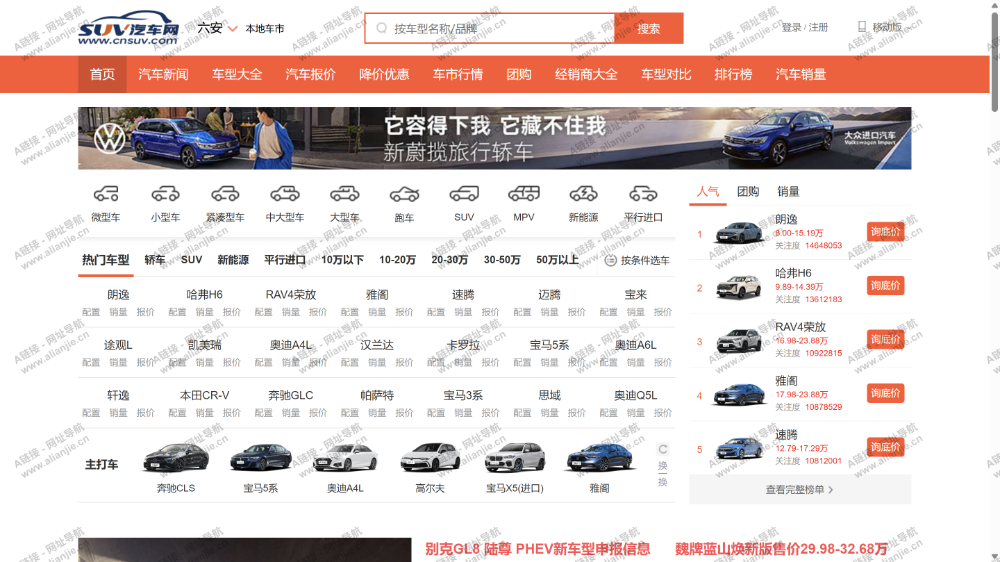Select the SUV category icon
Screen dimensions: 1000x562
(x=464, y=193)
